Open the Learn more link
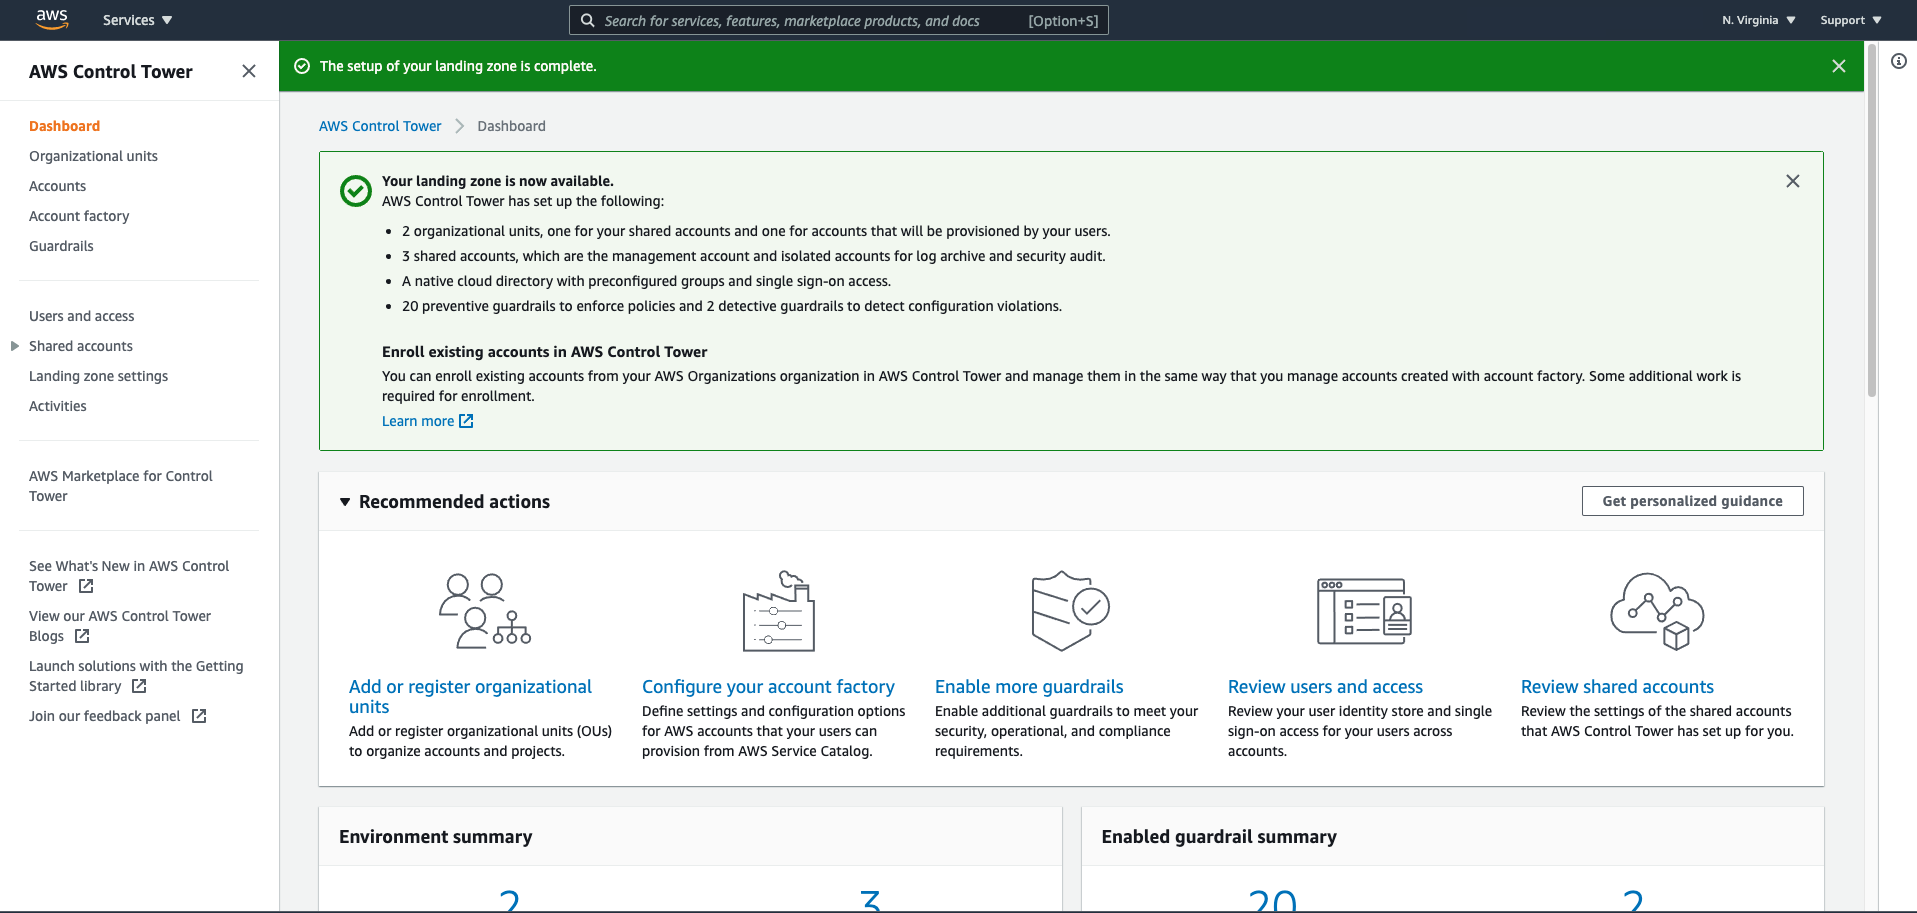 418,421
